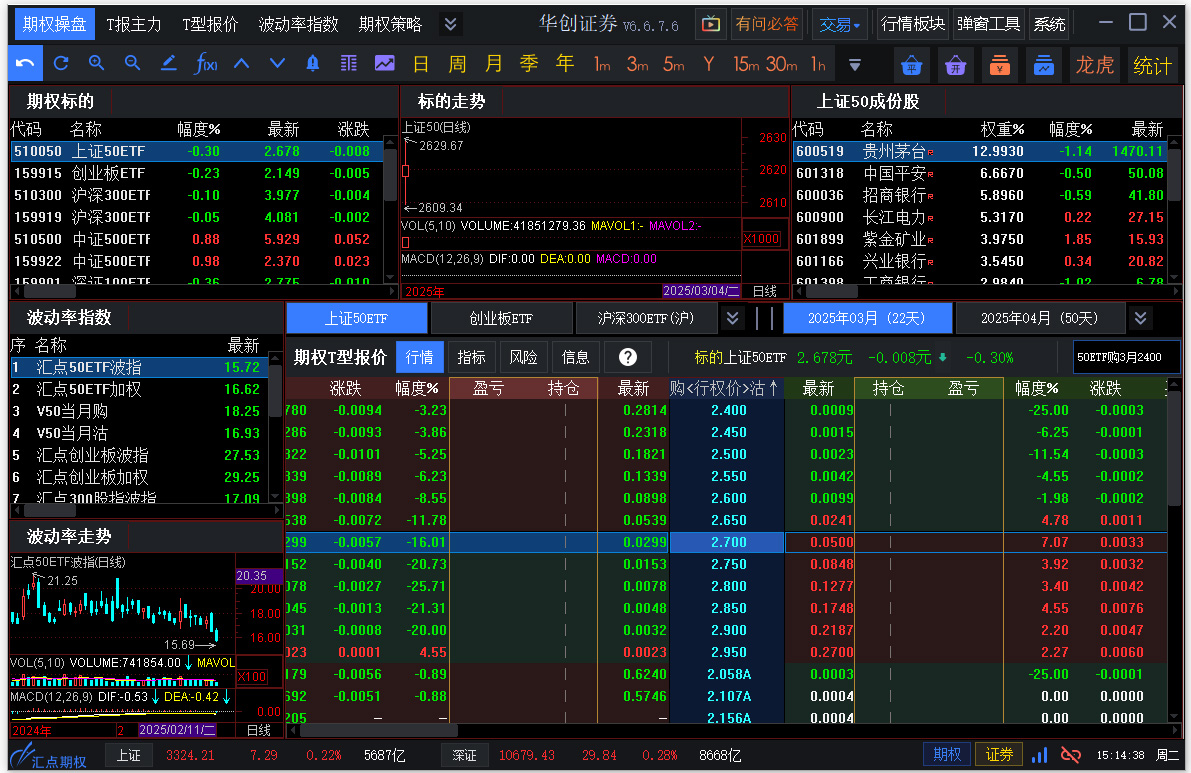Open the T报主力 menu
The image size is (1191, 773).
tap(134, 24)
